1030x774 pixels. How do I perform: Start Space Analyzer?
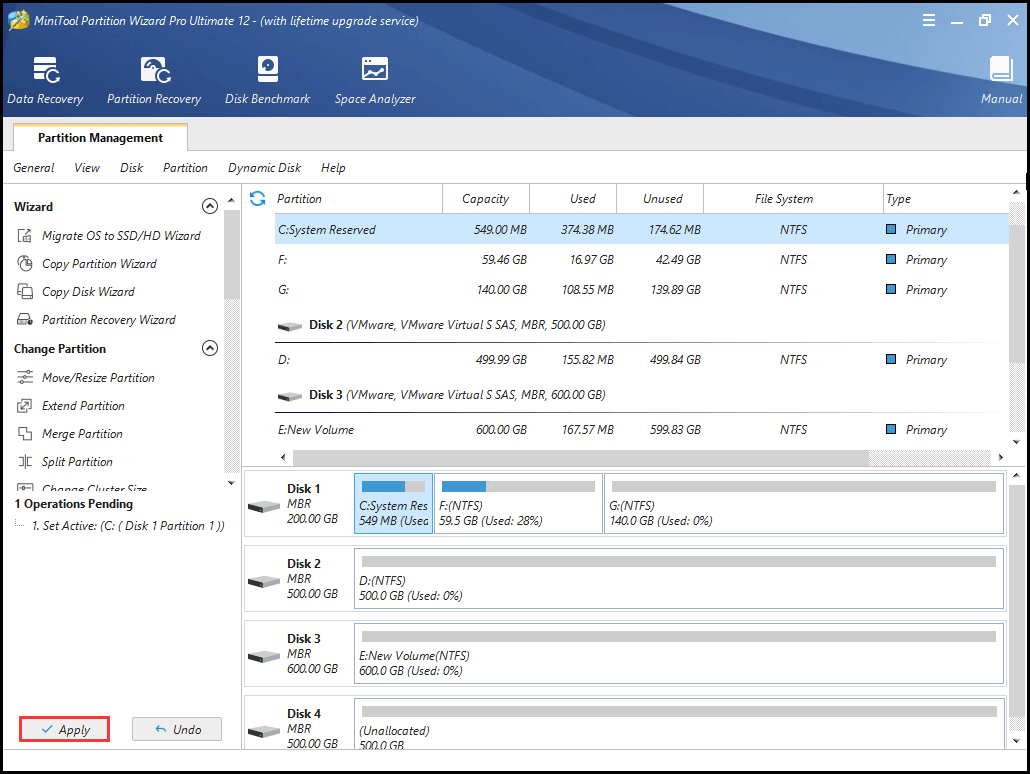374,79
